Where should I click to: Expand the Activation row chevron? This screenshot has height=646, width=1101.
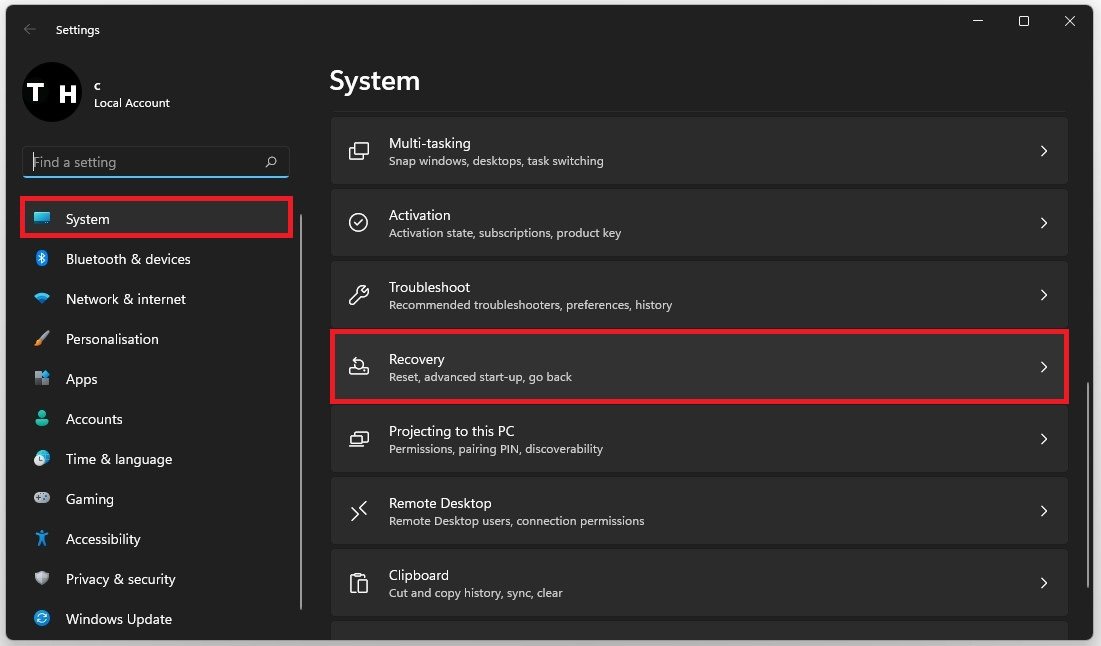point(1043,223)
